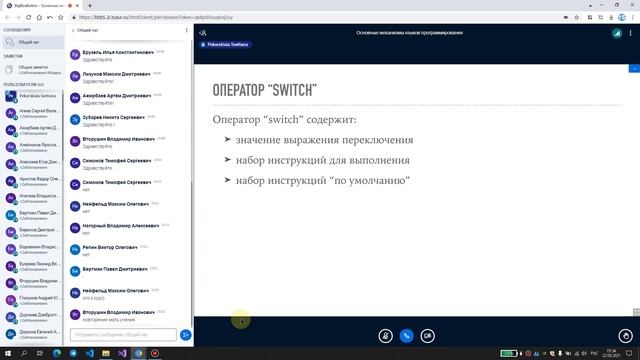
Task: Click chat name Акирбаев Артём Дмитриевич
Action: pos(117,96)
